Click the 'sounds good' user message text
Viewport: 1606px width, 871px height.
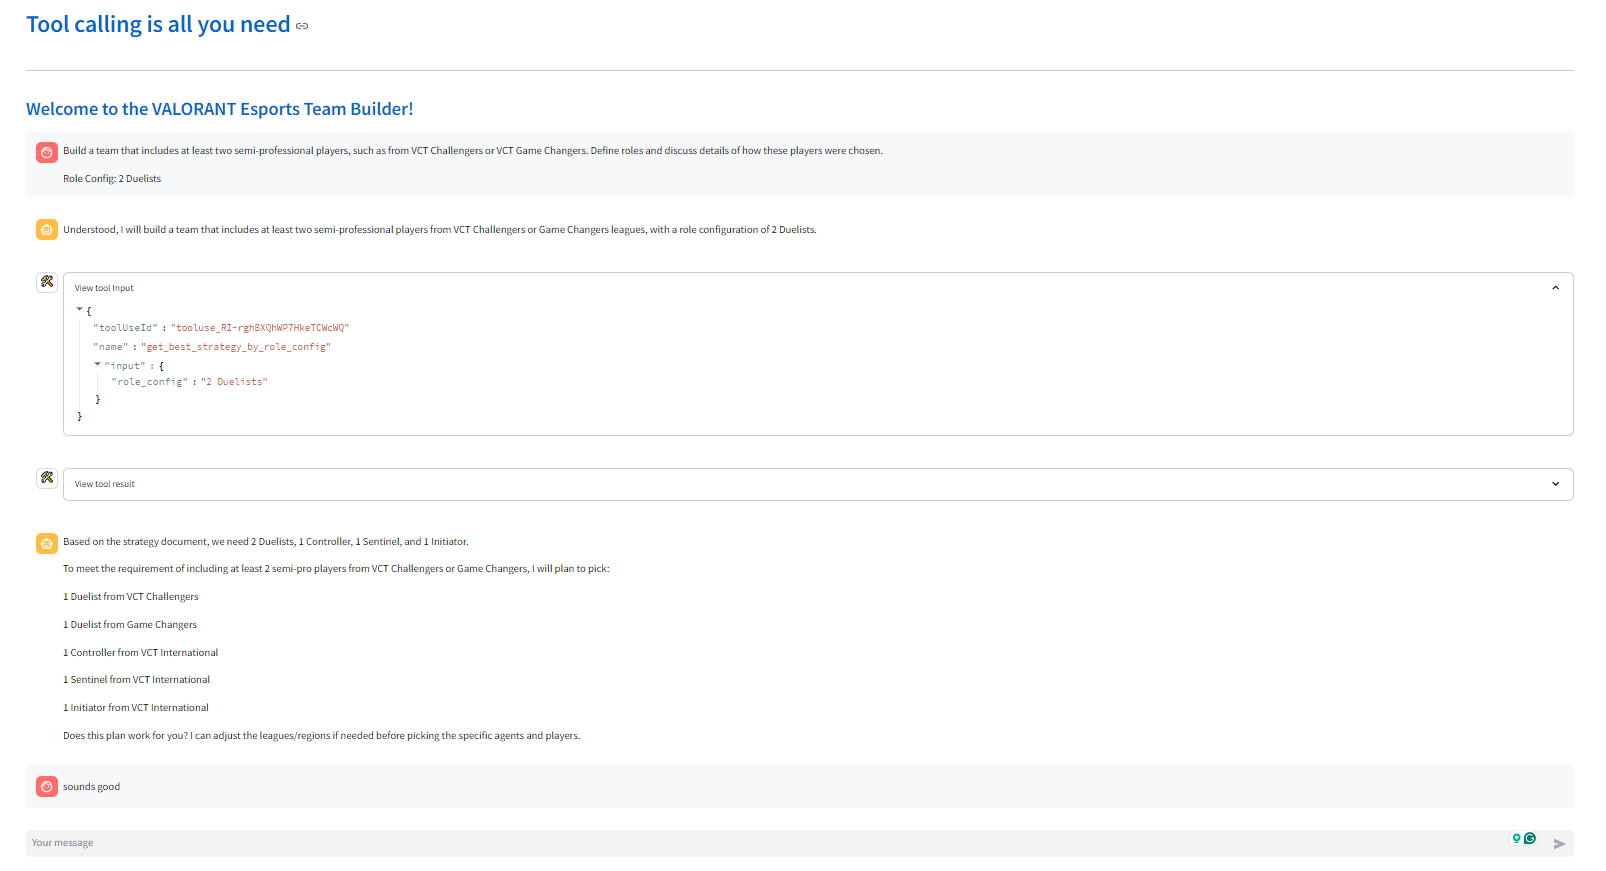click(91, 787)
